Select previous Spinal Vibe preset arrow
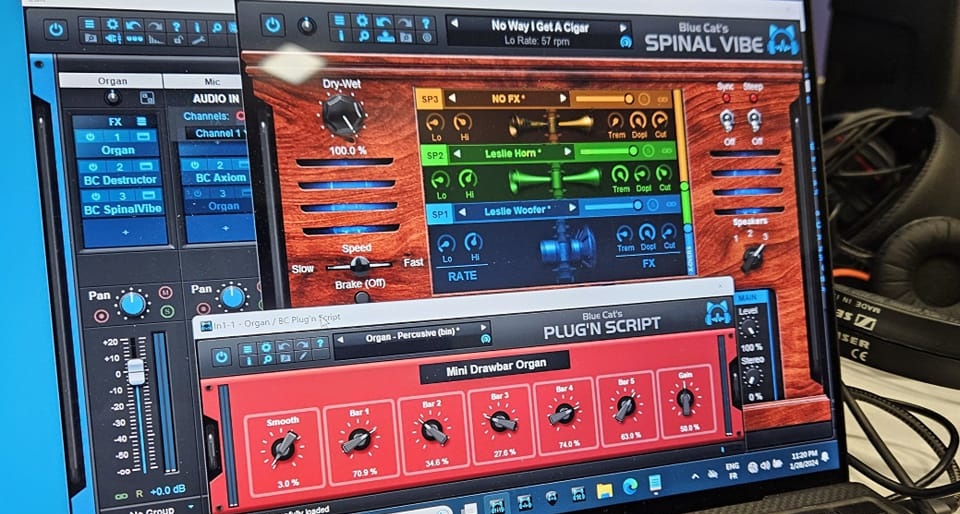This screenshot has height=514, width=960. (x=454, y=23)
